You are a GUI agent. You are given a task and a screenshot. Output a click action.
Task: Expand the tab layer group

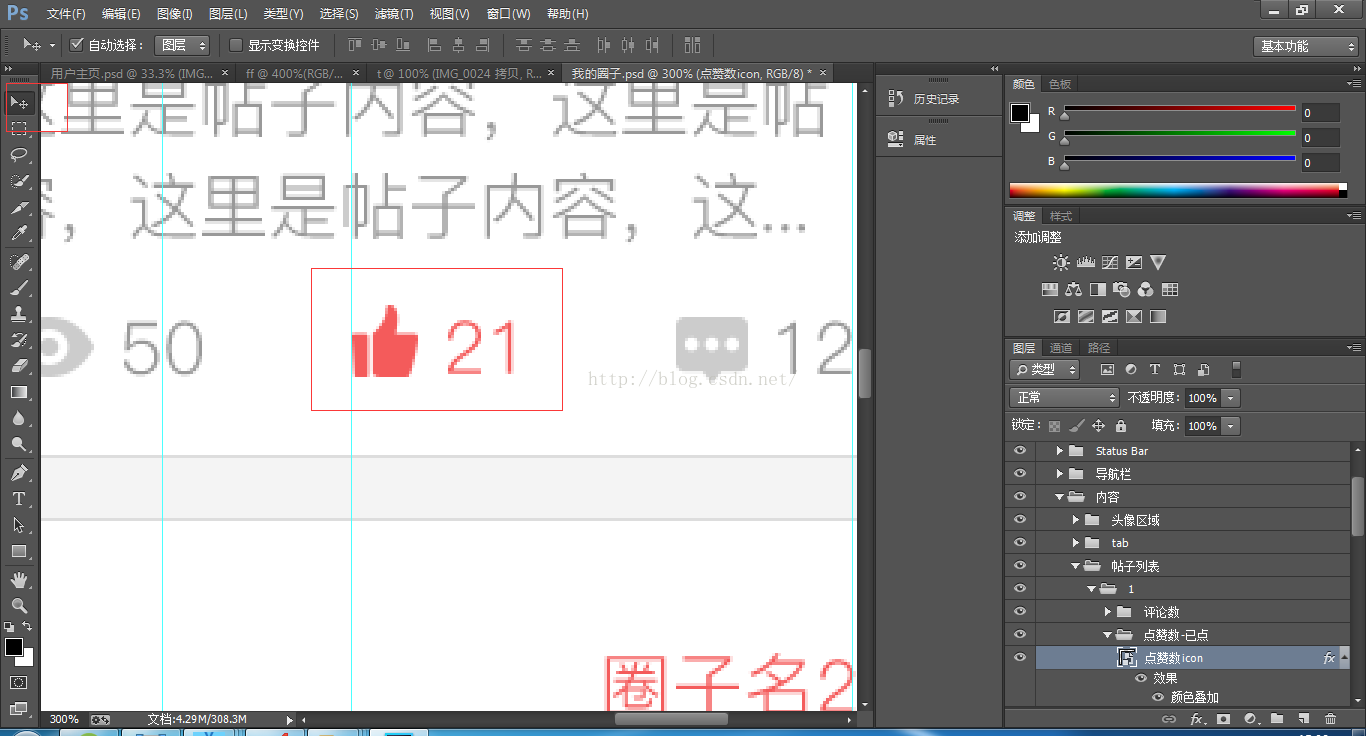coord(1075,543)
